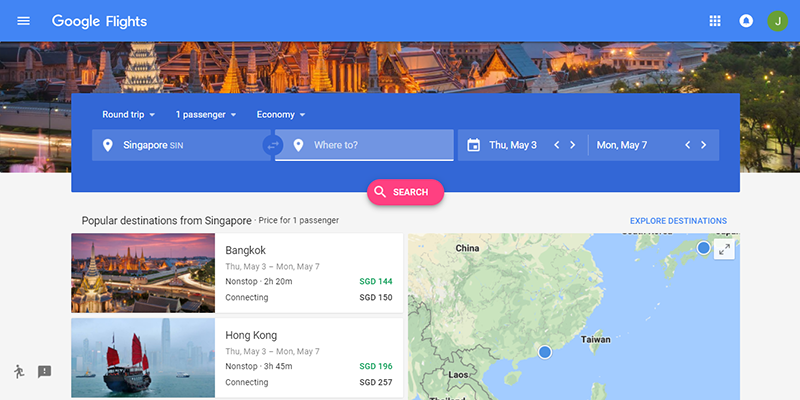The width and height of the screenshot is (800, 400).
Task: Click the Laos label on map
Action: click(x=458, y=374)
